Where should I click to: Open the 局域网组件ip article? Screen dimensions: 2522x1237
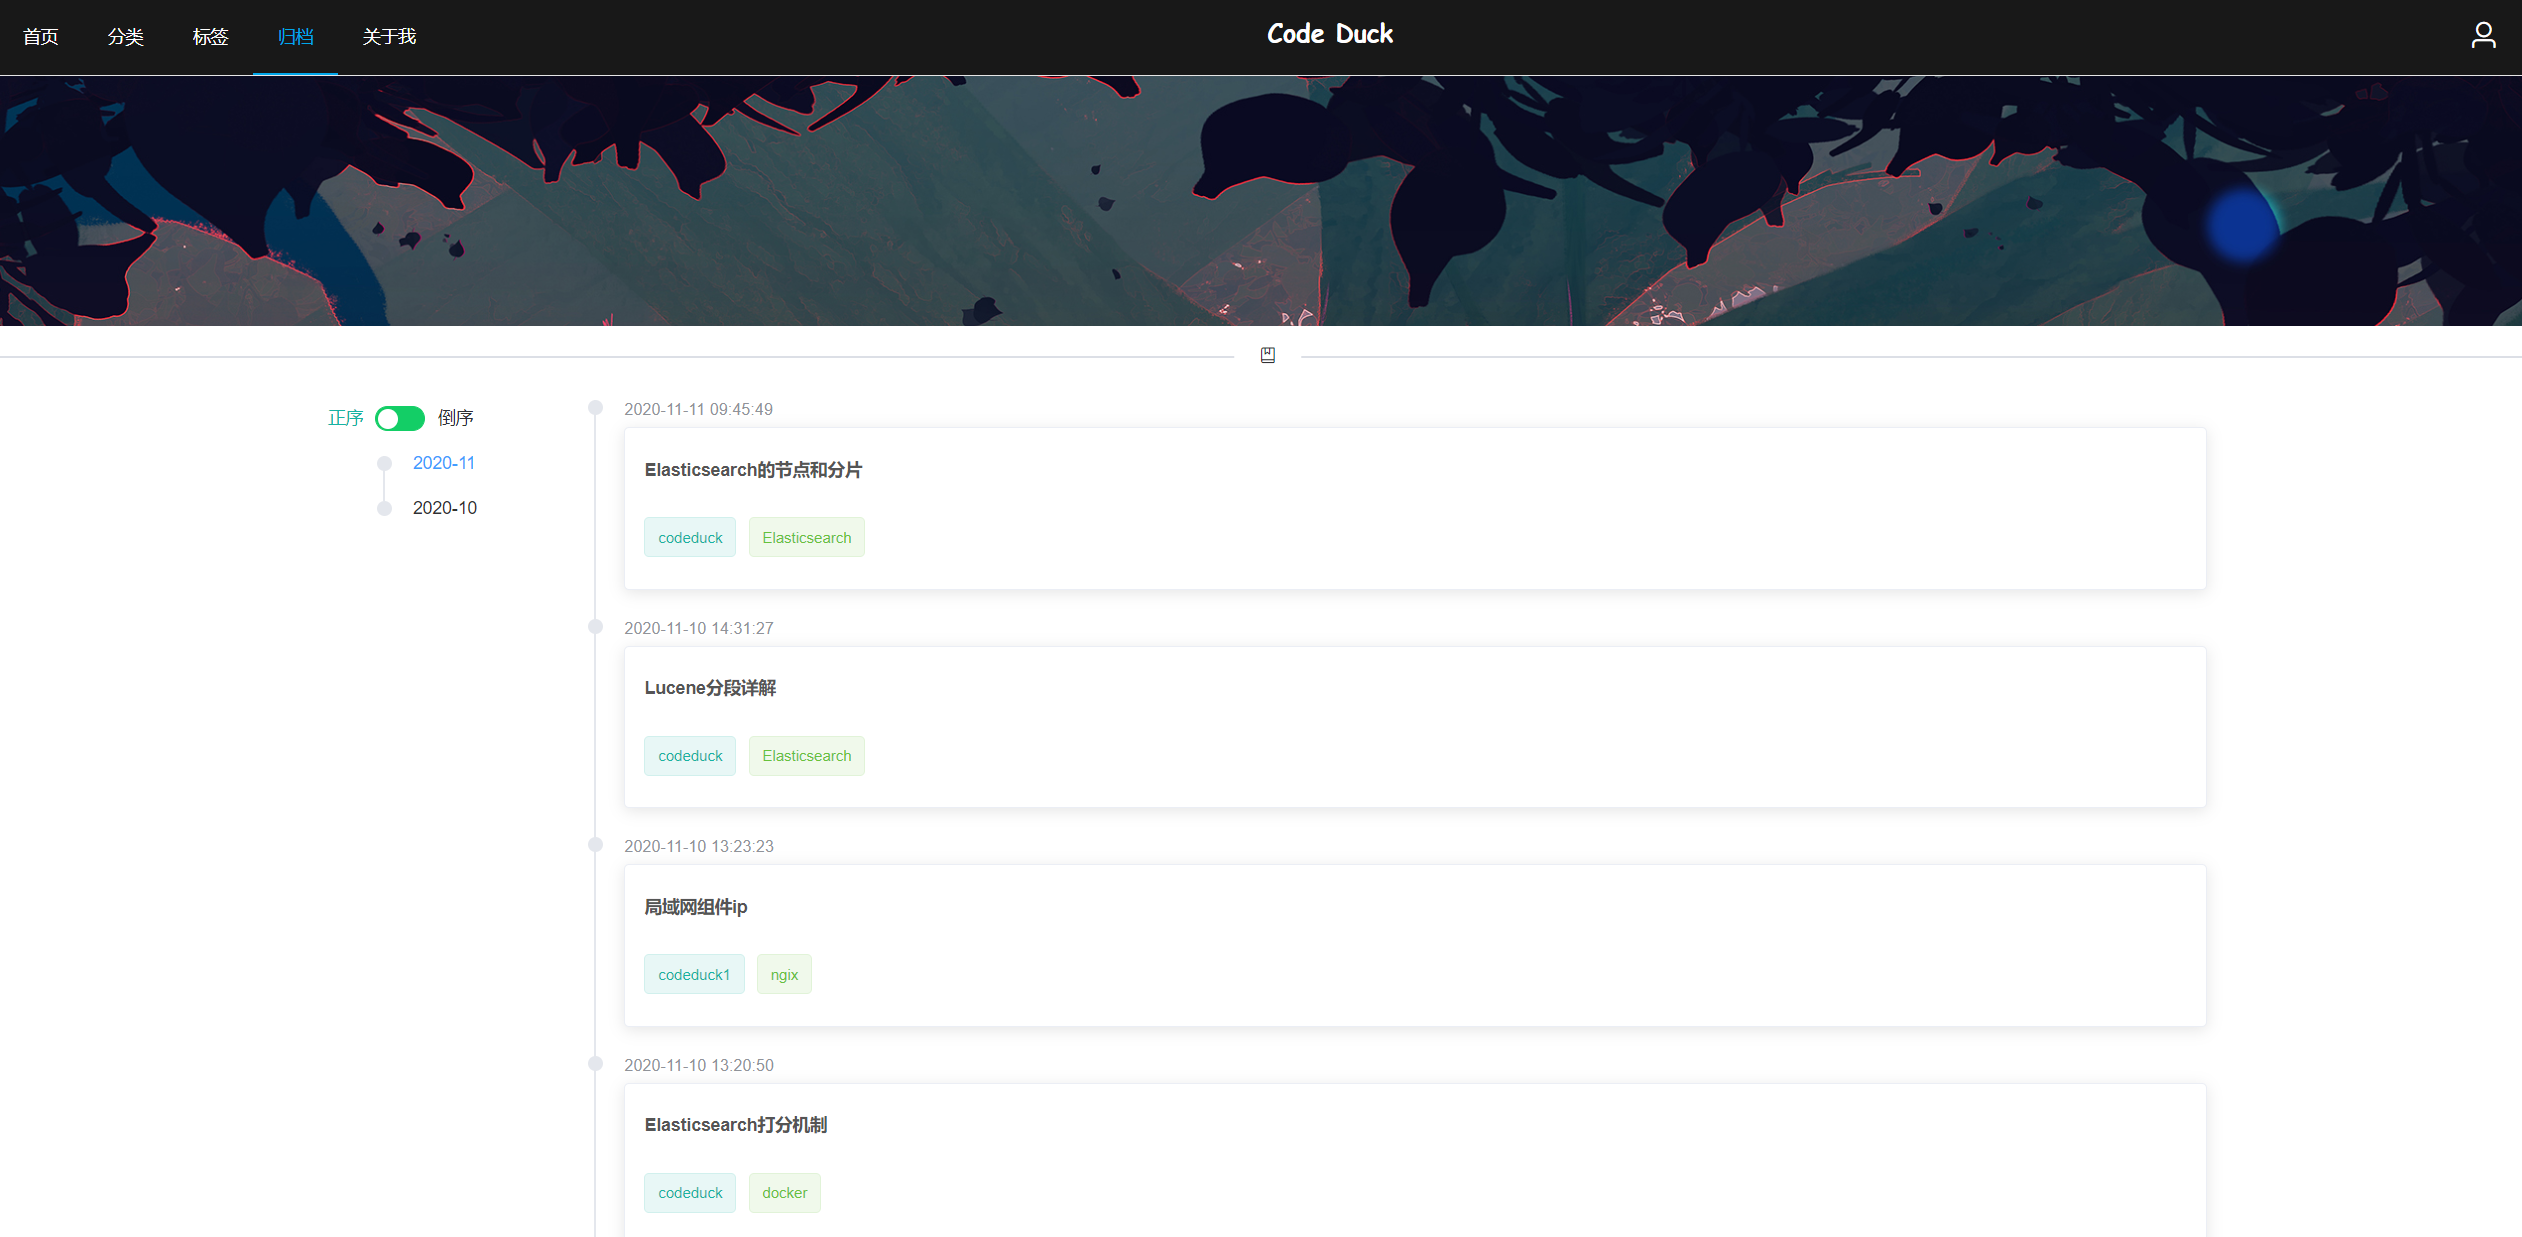coord(696,907)
